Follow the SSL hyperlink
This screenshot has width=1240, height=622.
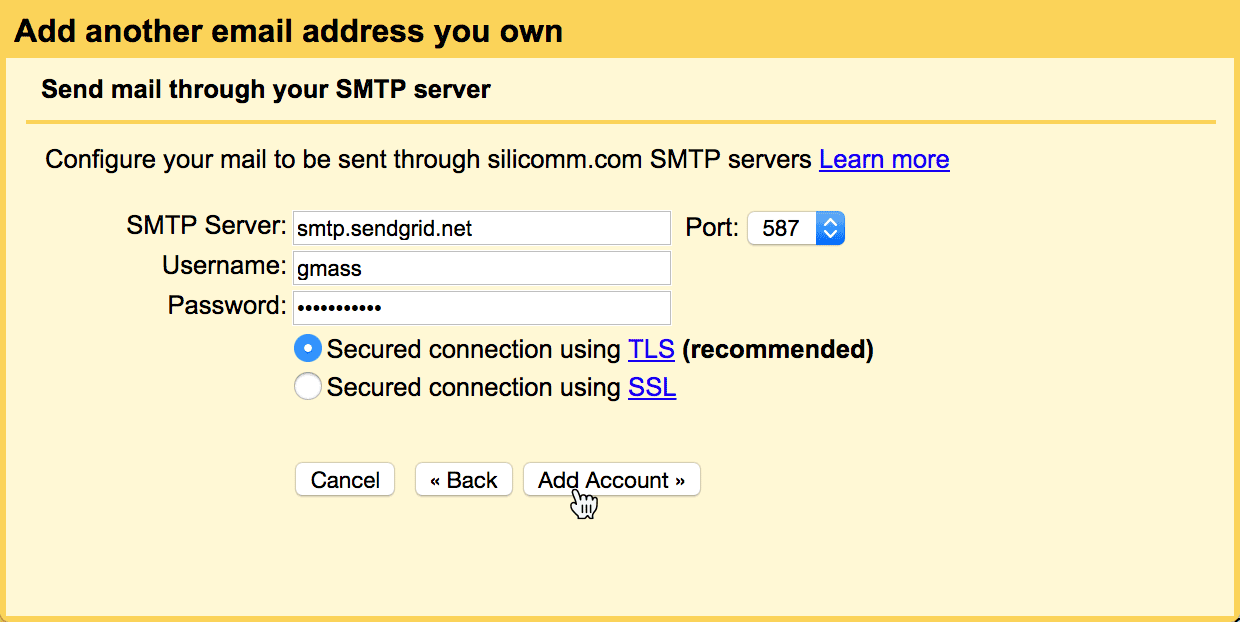[652, 388]
